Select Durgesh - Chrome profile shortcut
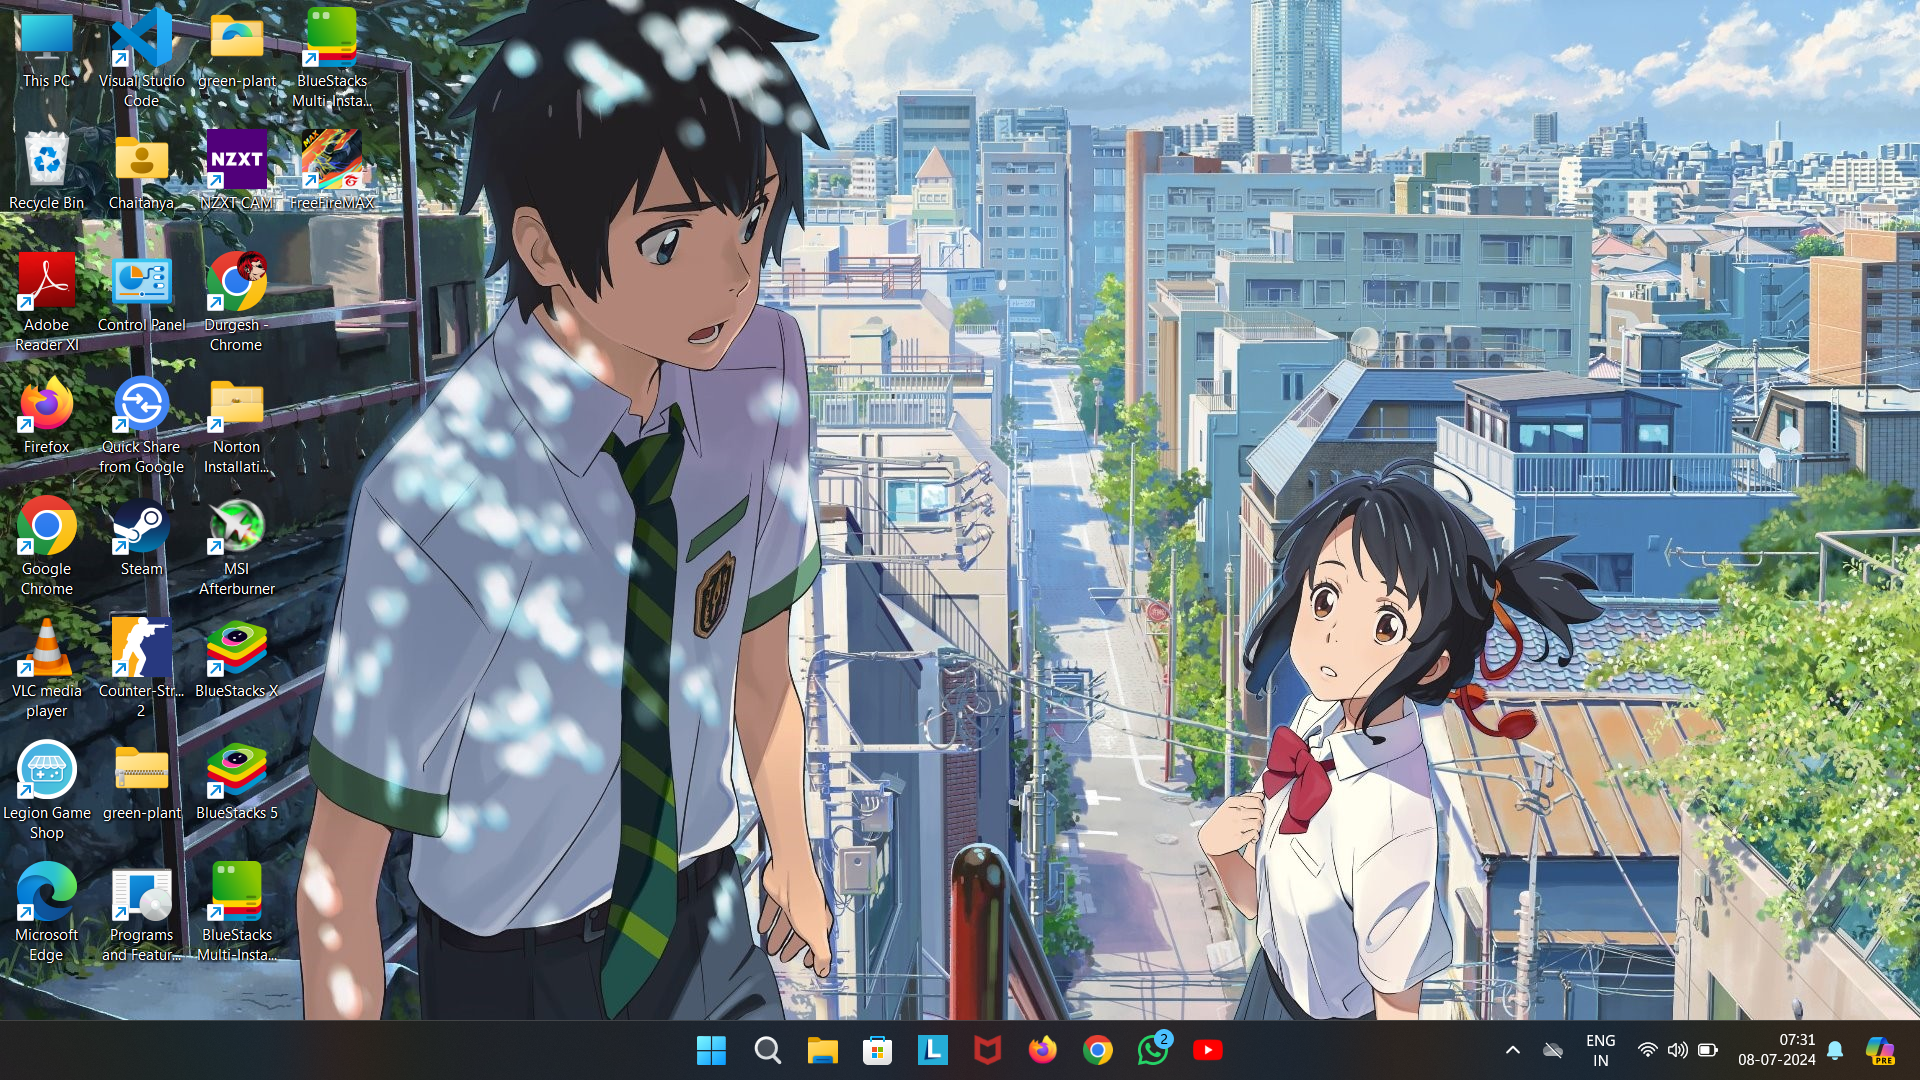Screen dimensions: 1920x1080 pos(237,302)
